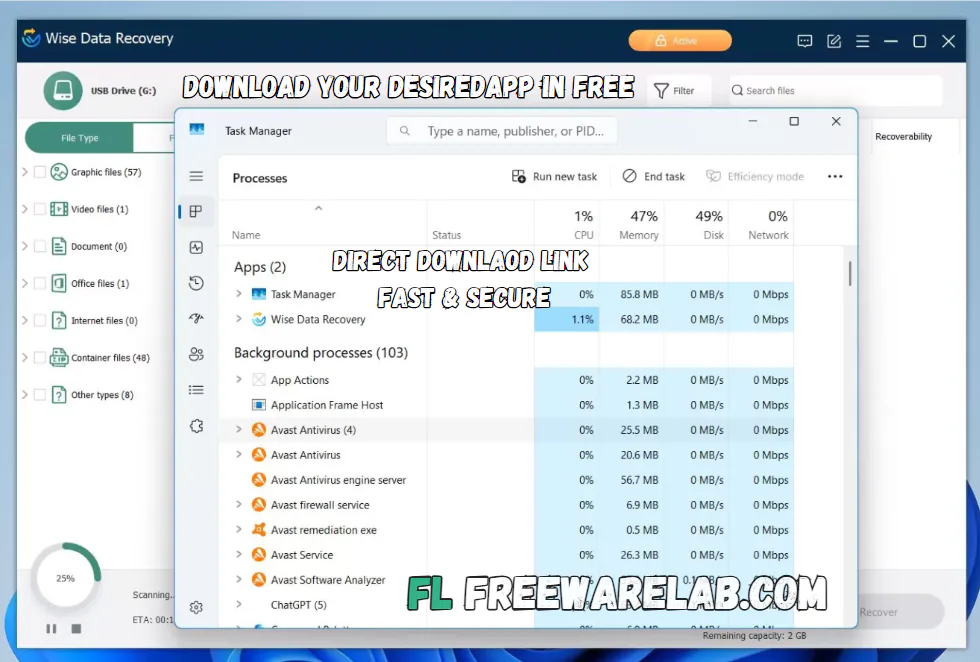The image size is (980, 662).
Task: Click Task Manager search field
Action: click(x=502, y=131)
